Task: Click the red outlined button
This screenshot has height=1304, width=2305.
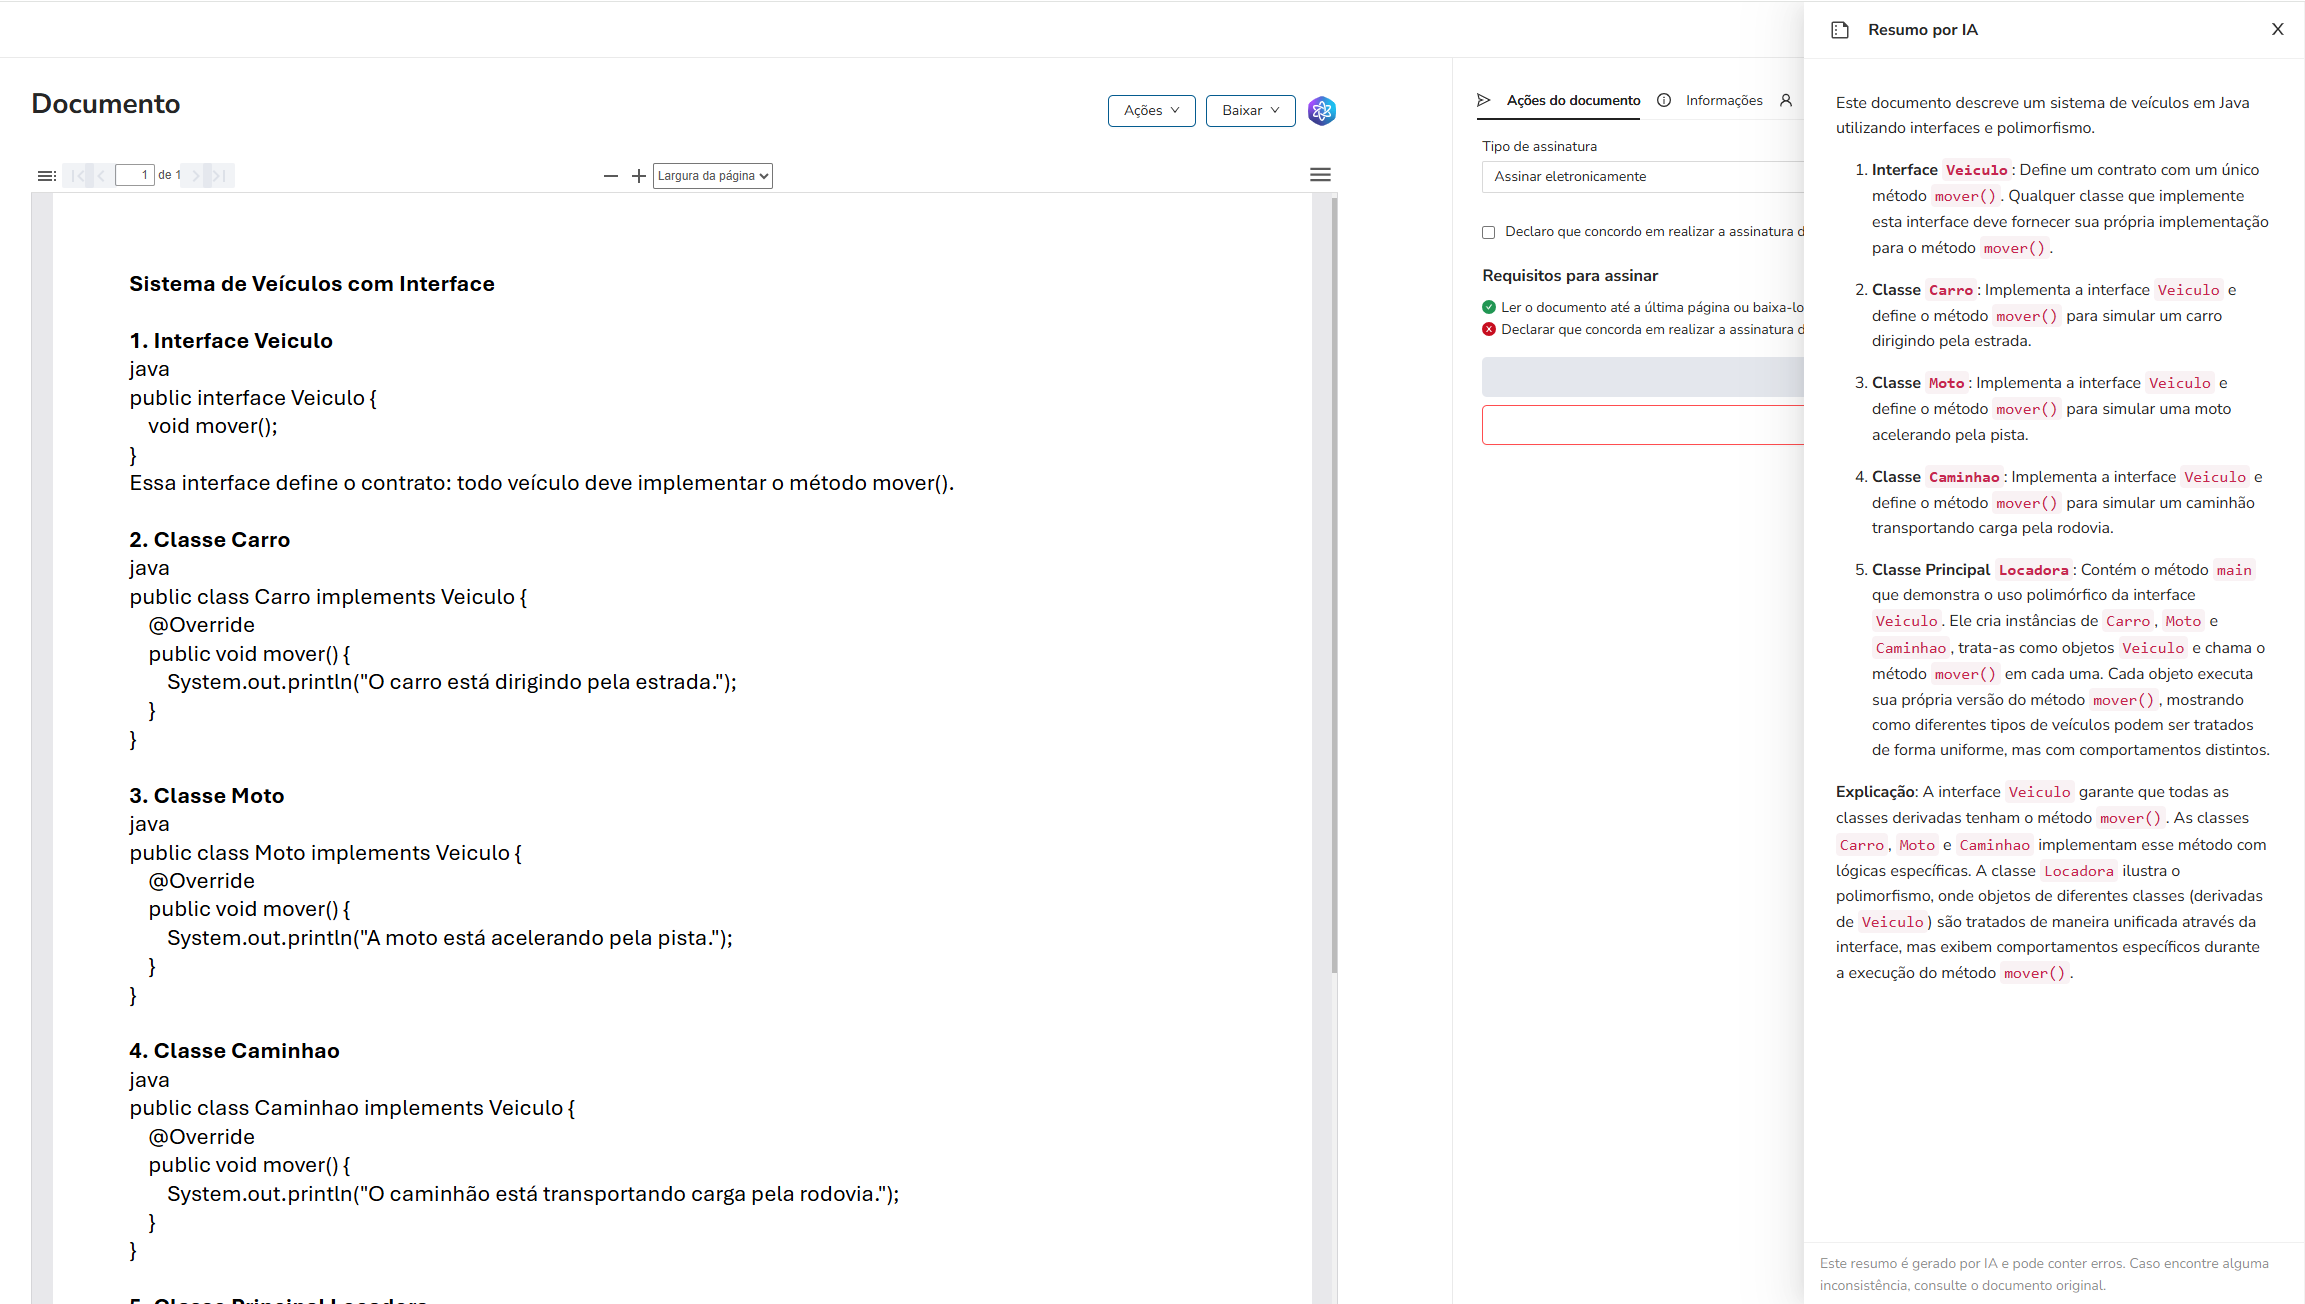Action: point(1642,425)
